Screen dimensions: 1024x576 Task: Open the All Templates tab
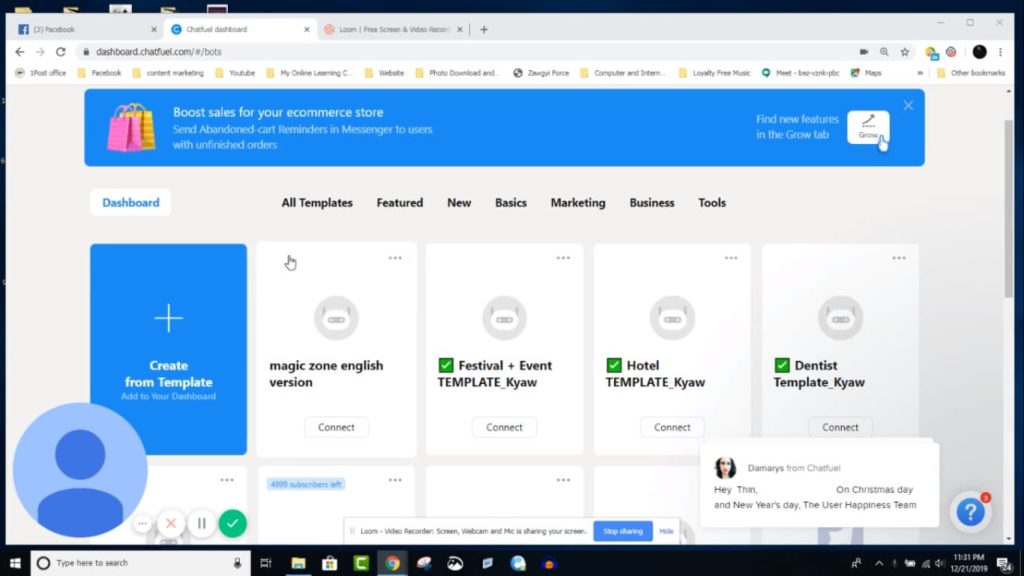(317, 202)
